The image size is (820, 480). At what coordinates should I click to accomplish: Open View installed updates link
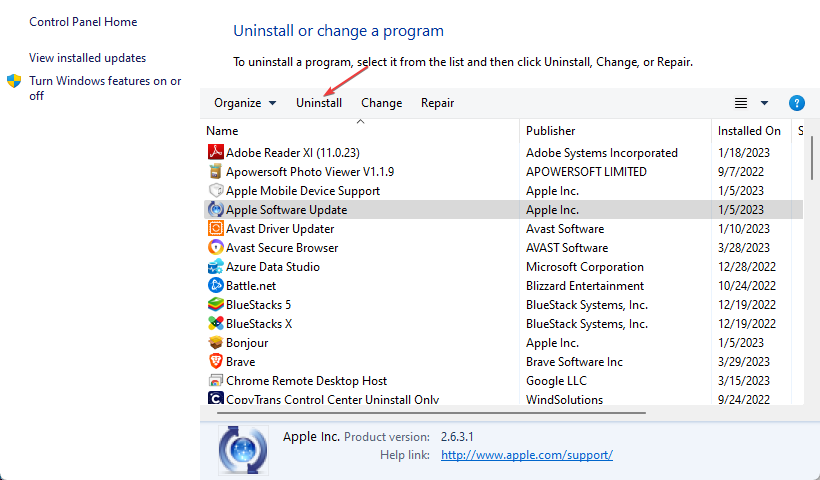click(x=87, y=58)
